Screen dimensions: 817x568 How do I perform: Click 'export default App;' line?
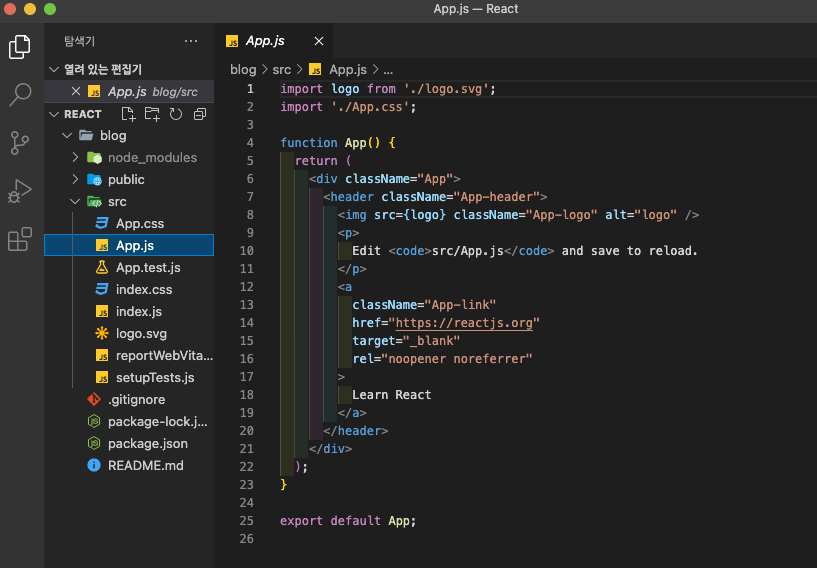(348, 521)
